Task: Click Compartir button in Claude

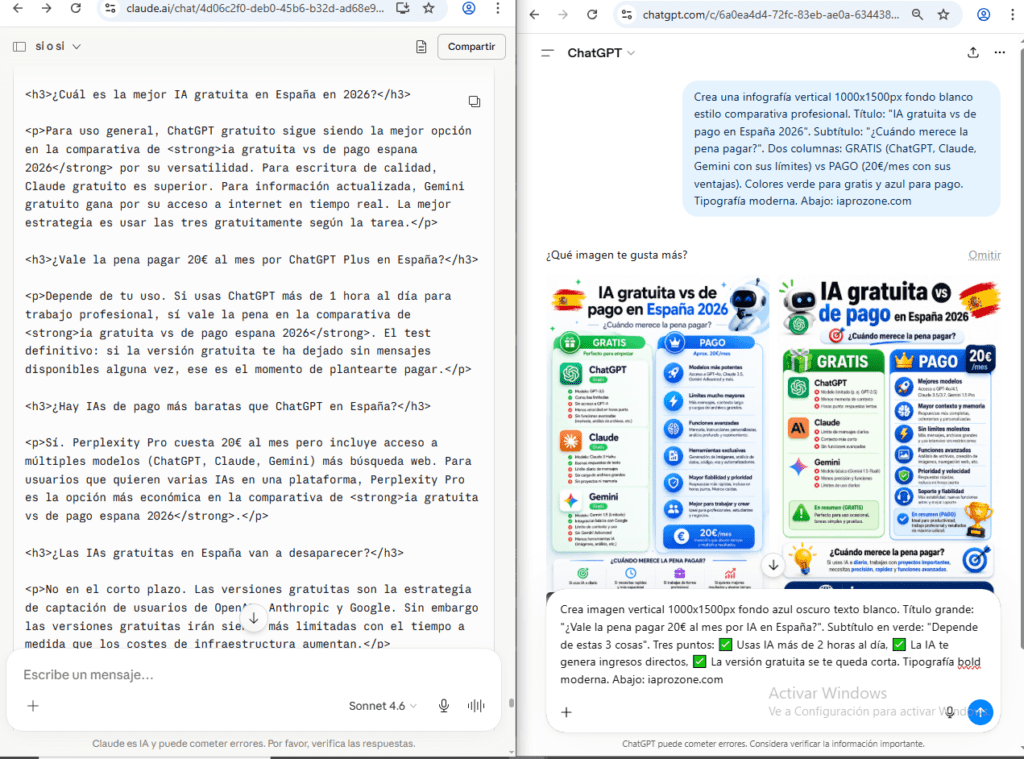Action: [471, 46]
